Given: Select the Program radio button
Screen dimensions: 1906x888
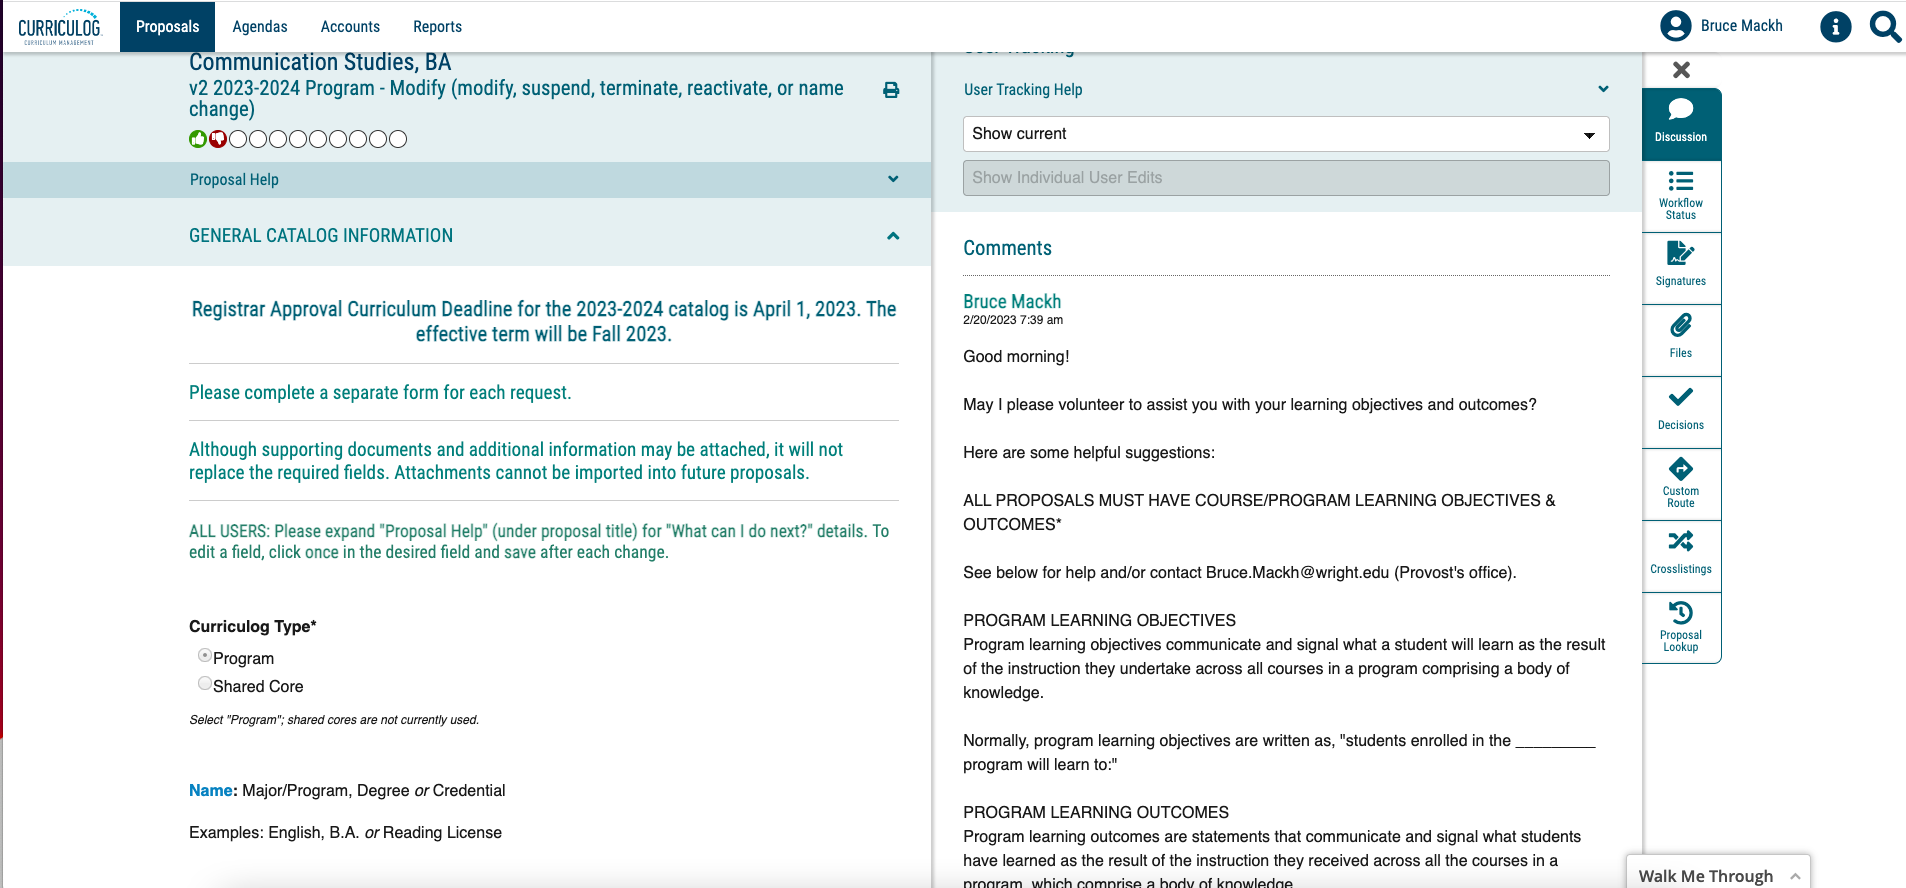Looking at the screenshot, I should [x=205, y=656].
